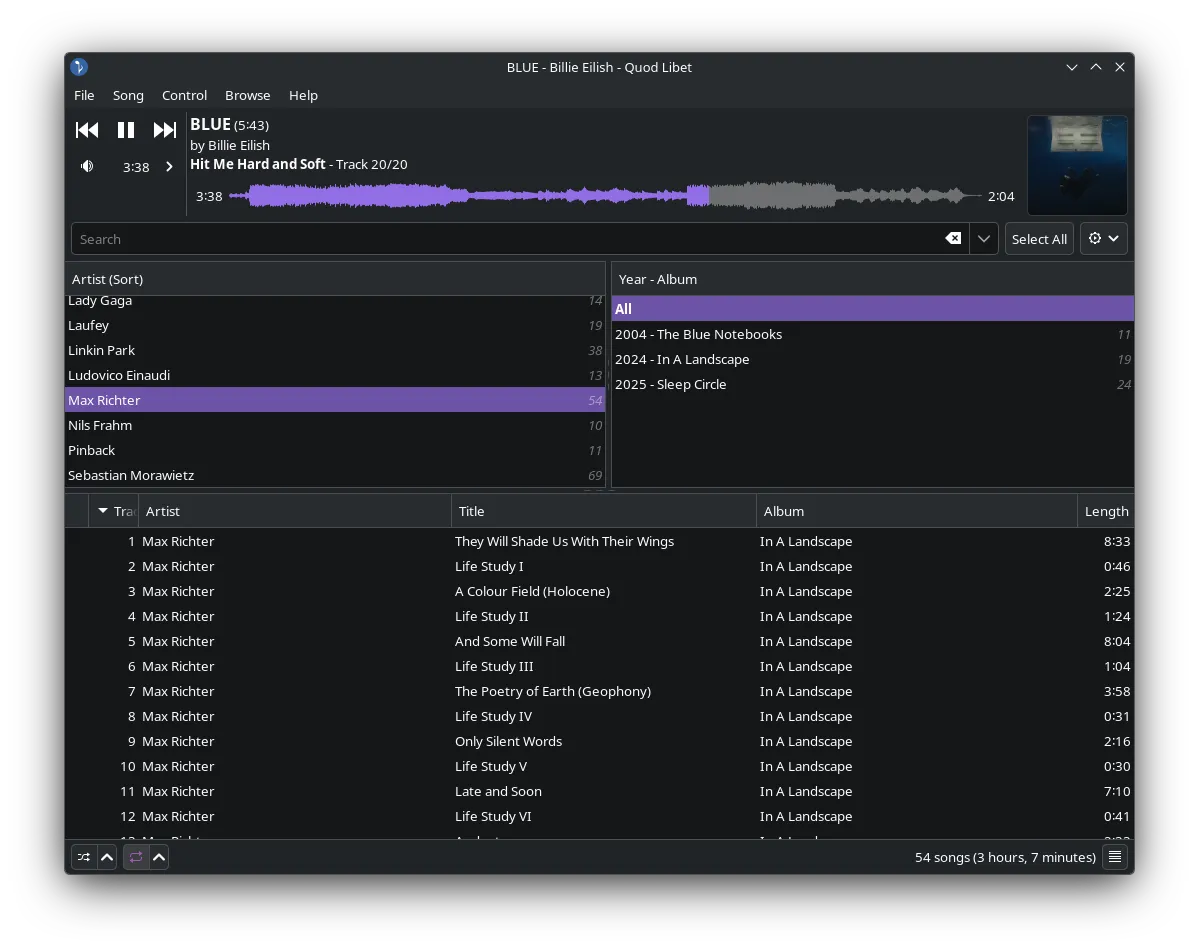
Task: Sort by the Artist column header
Action: pos(294,511)
